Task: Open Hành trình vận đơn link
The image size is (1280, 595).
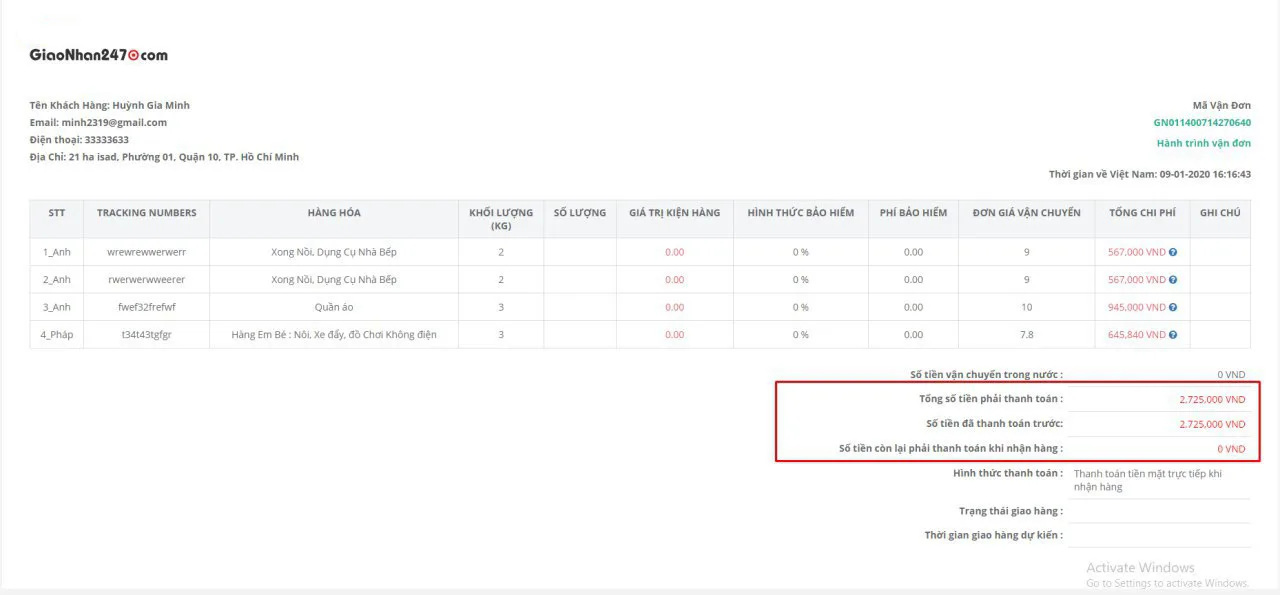Action: pyautogui.click(x=1204, y=143)
